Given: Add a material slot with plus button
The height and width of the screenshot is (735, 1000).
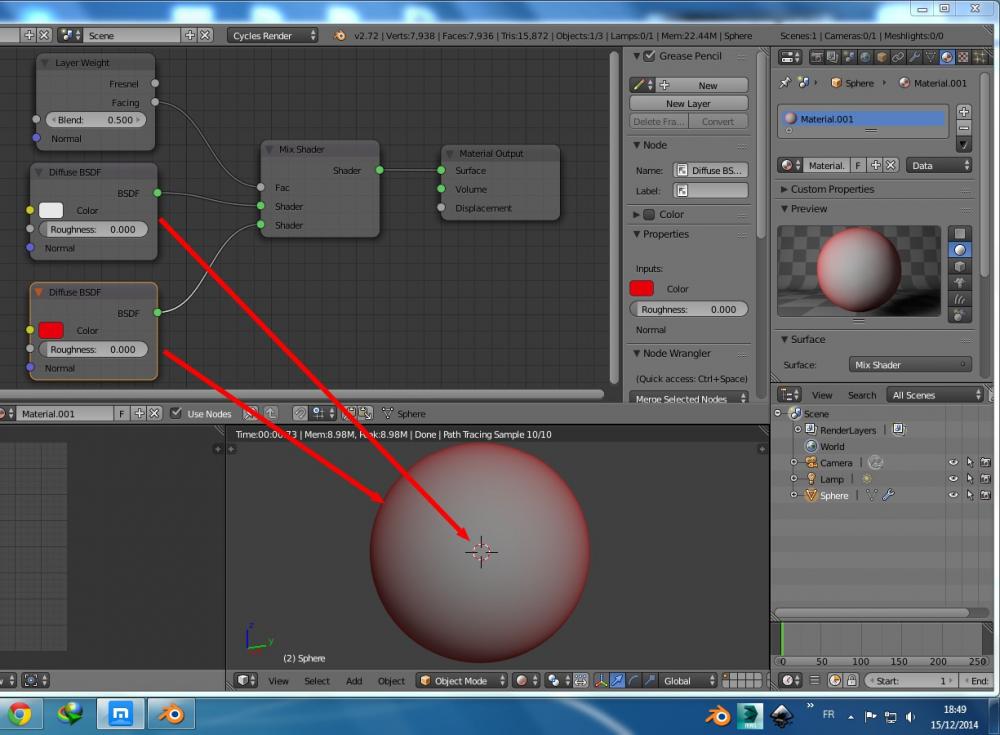Looking at the screenshot, I should click(x=964, y=111).
